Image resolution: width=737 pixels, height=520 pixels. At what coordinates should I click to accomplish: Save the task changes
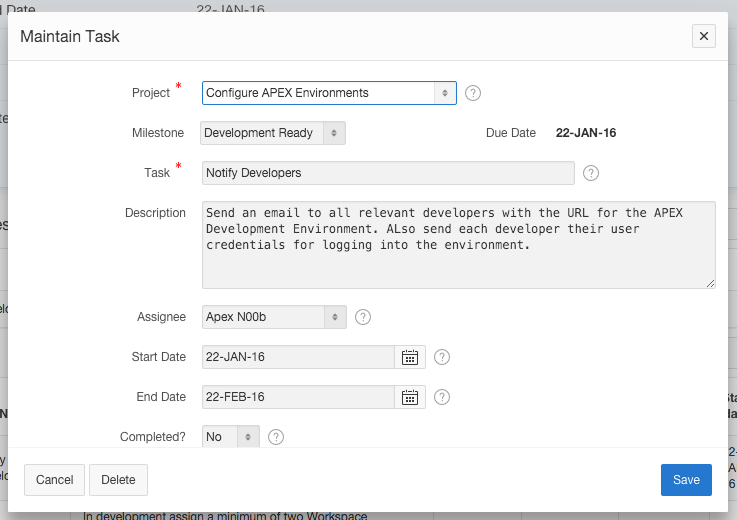click(x=686, y=480)
